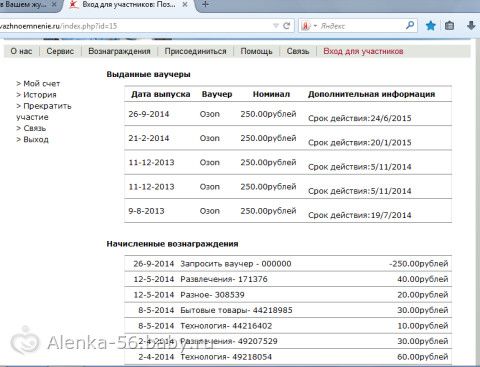Screen dimensions: 480x367
Task: Close the 'Вход для участников' browser tab
Action: pyautogui.click(x=185, y=5)
